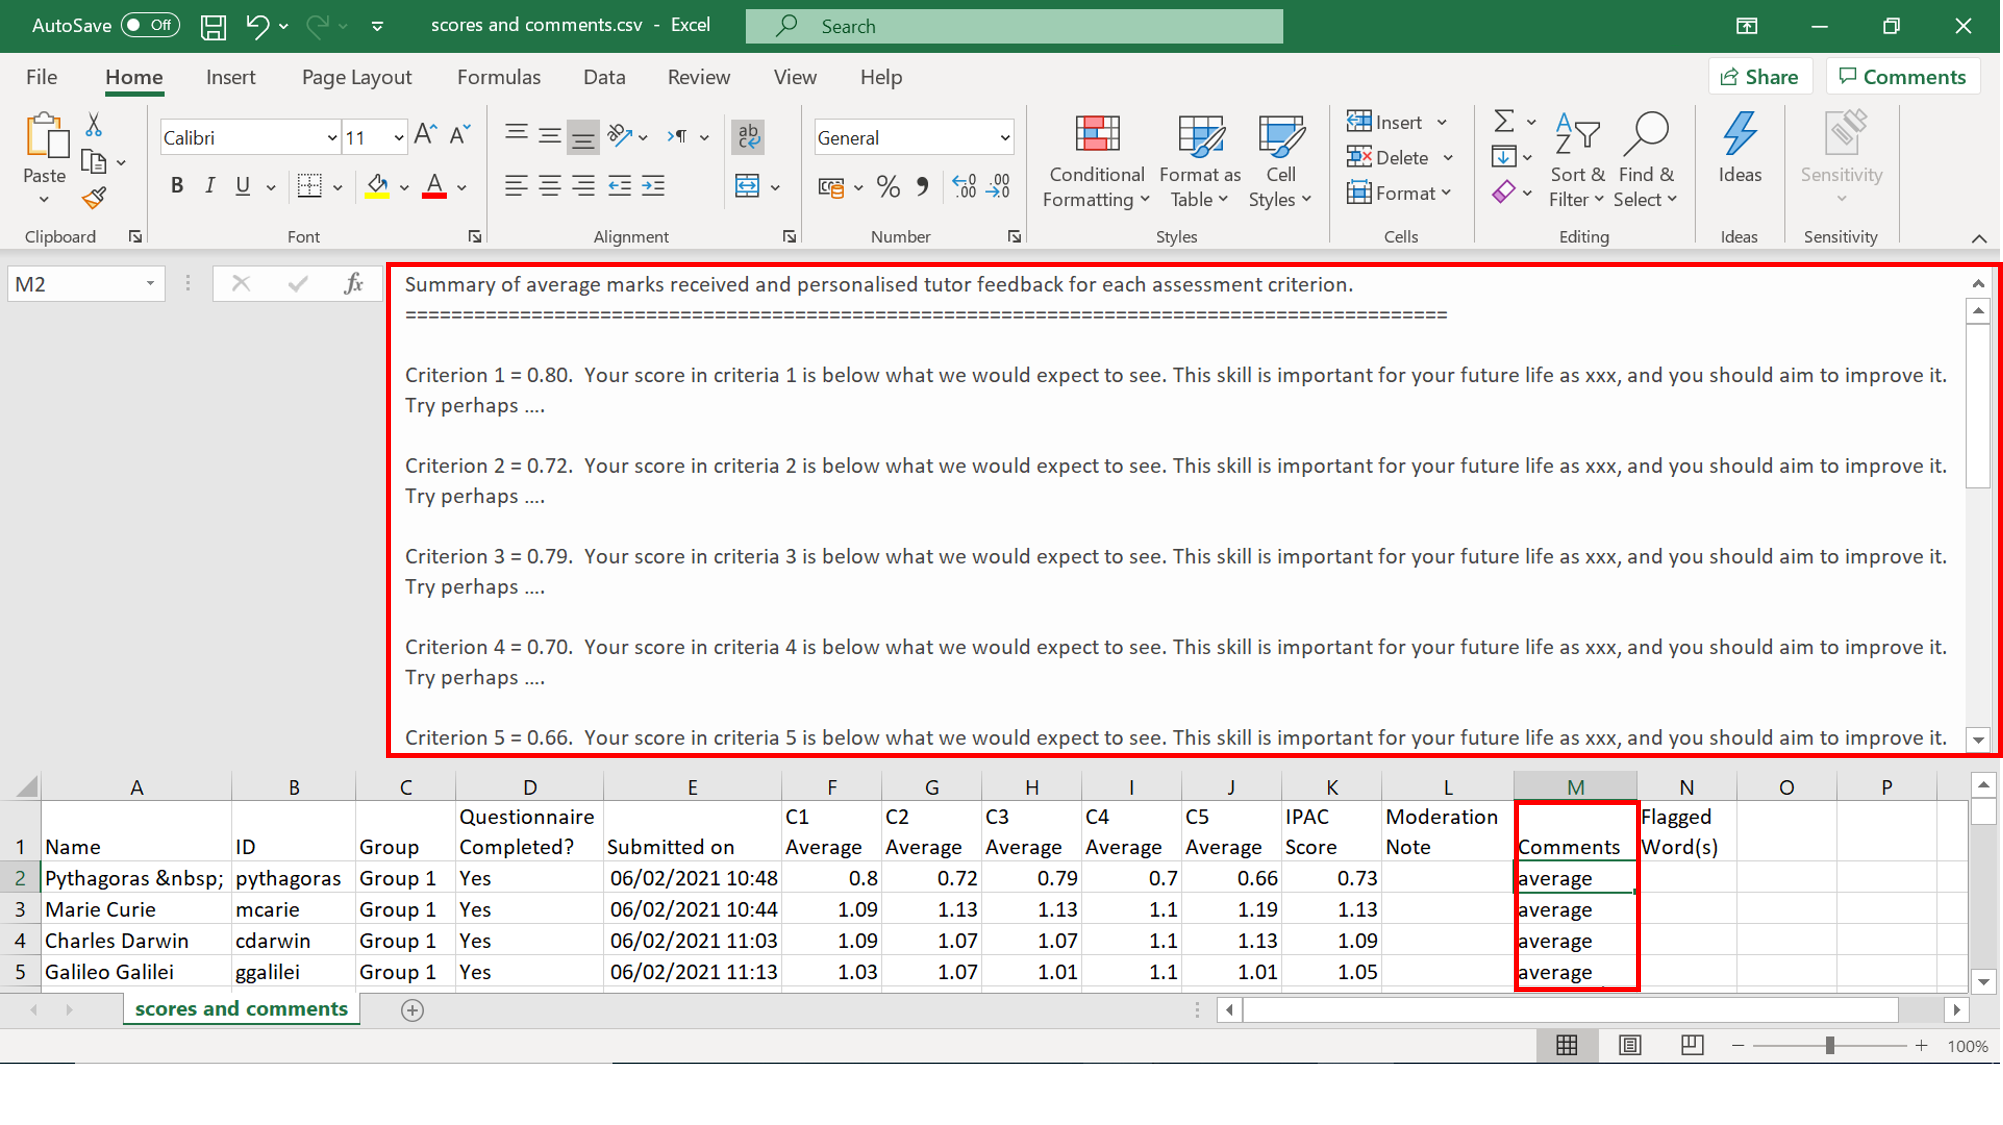
Task: Switch to Page Layout view icon
Action: click(x=1630, y=1046)
